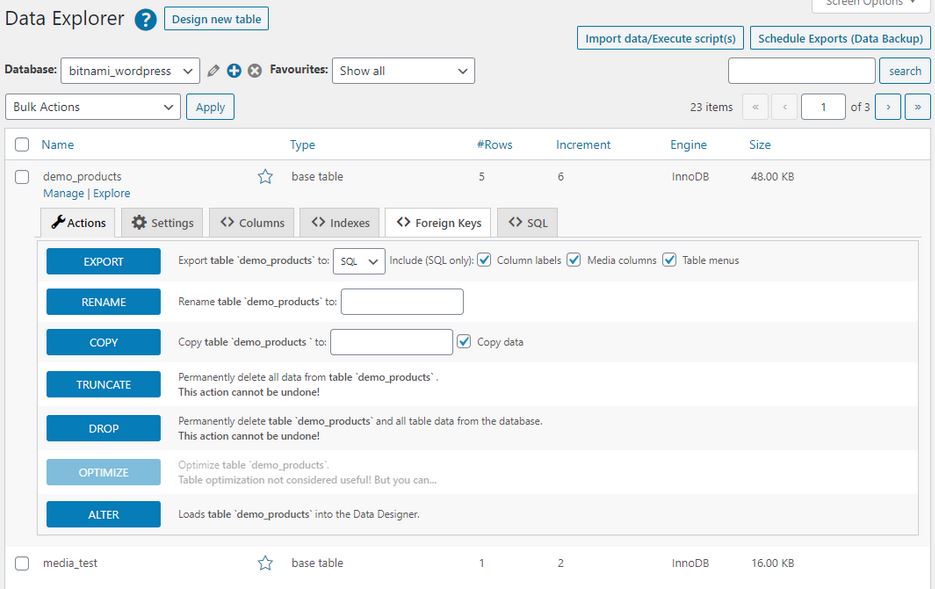Click the EXPORT button

tap(104, 262)
